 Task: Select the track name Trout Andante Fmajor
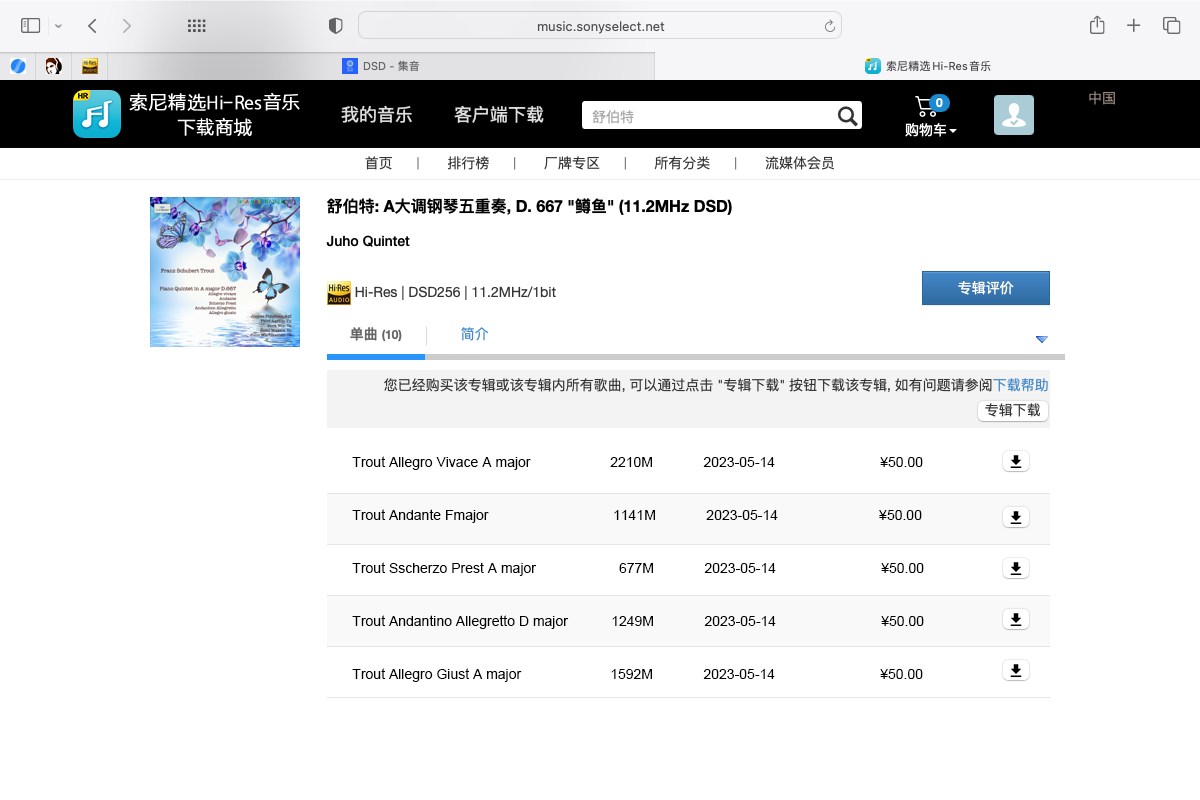pos(420,515)
